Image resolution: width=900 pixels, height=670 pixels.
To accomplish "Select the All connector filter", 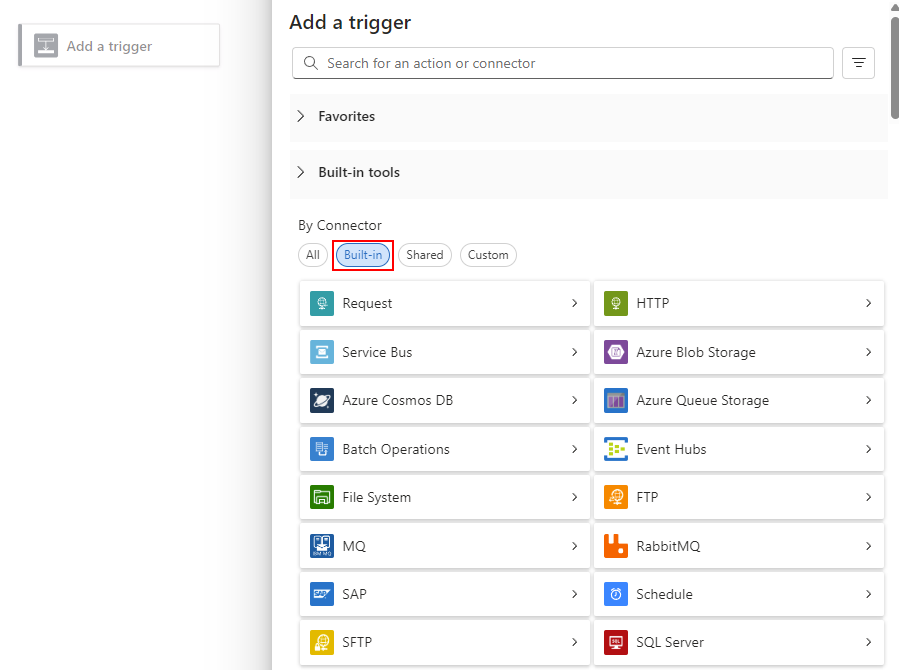I will click(x=313, y=255).
